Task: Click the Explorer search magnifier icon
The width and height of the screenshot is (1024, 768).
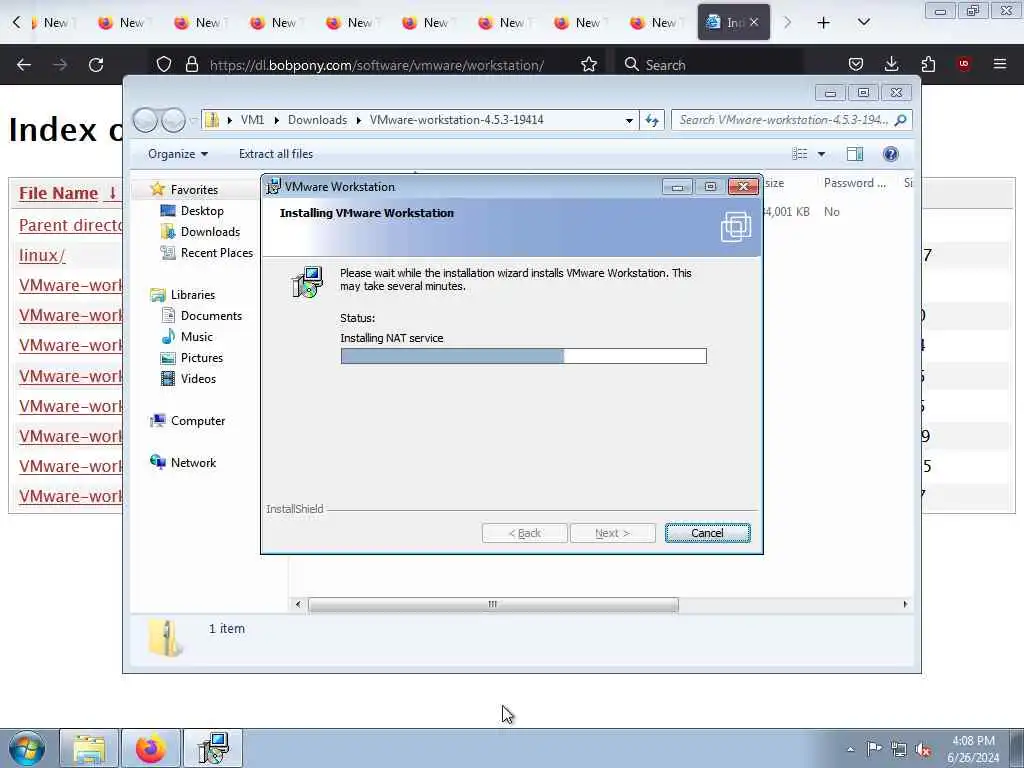Action: 901,120
